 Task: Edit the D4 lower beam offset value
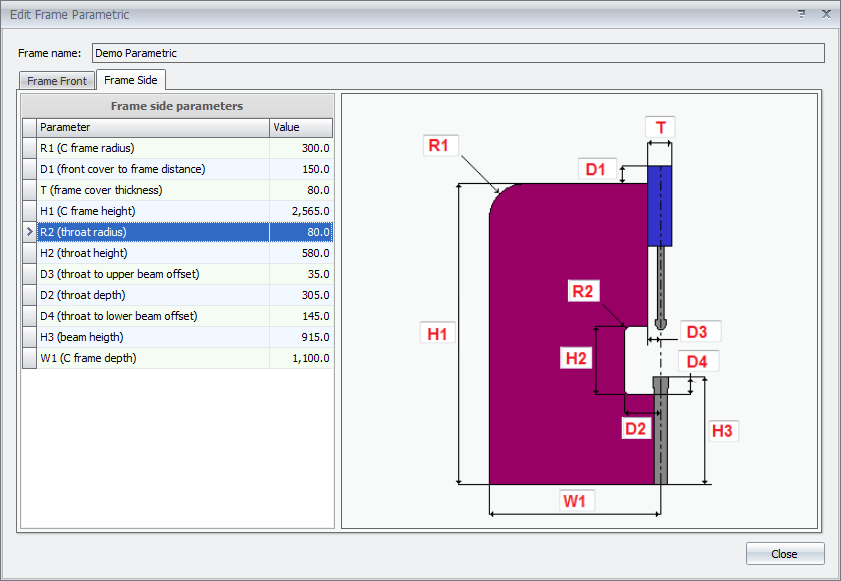(301, 316)
